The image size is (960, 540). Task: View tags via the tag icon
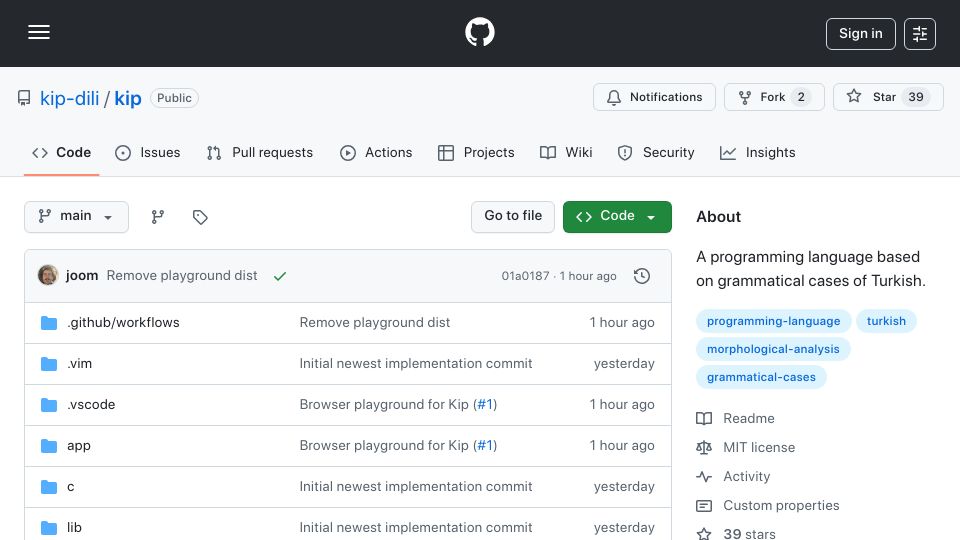(x=200, y=217)
